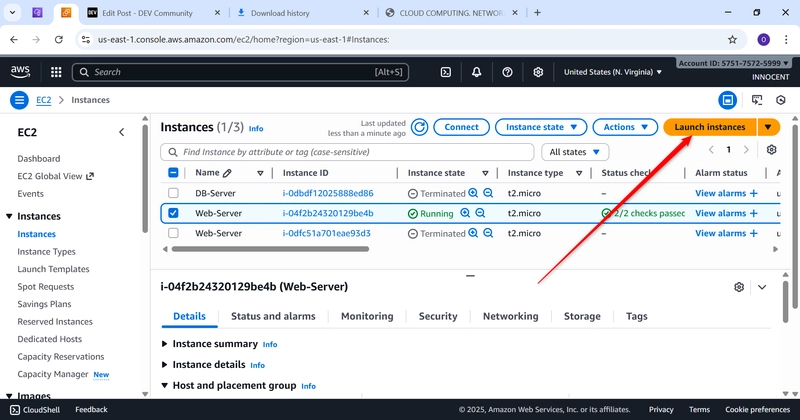800x420 pixels.
Task: Open the EC2 Global View sidebar link
Action: tap(55, 176)
